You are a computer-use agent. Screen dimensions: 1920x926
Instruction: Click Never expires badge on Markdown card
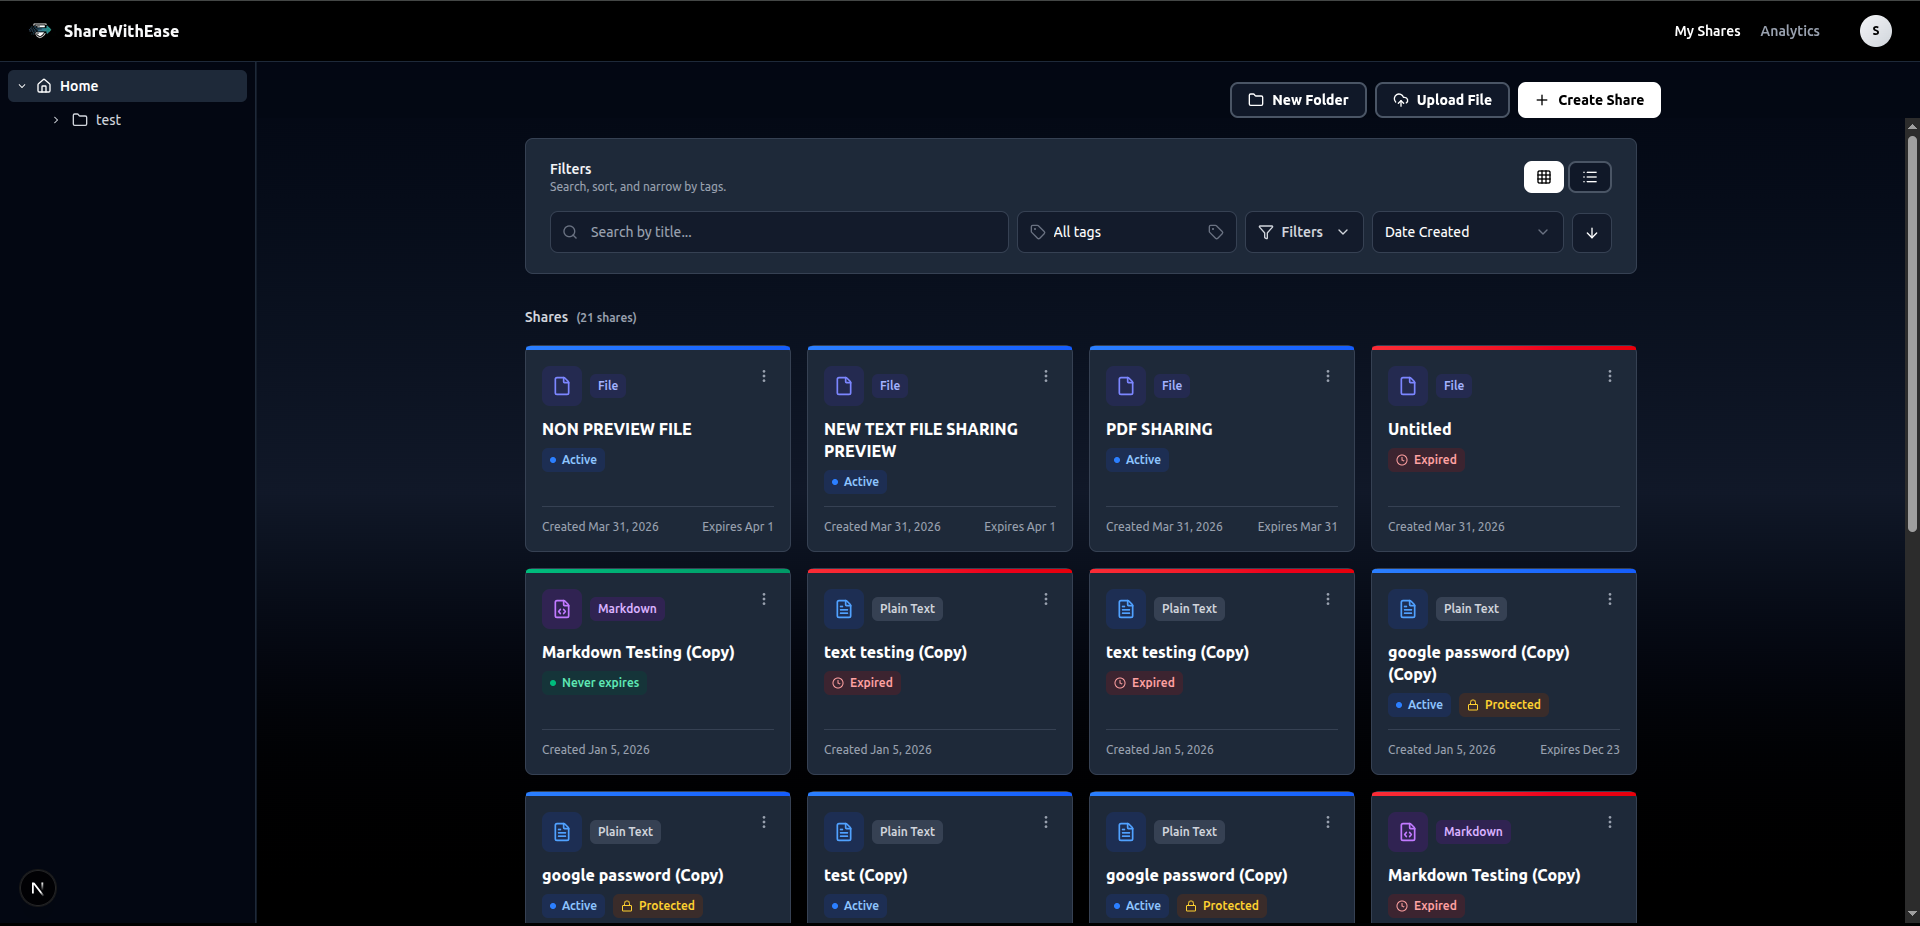pyautogui.click(x=594, y=683)
